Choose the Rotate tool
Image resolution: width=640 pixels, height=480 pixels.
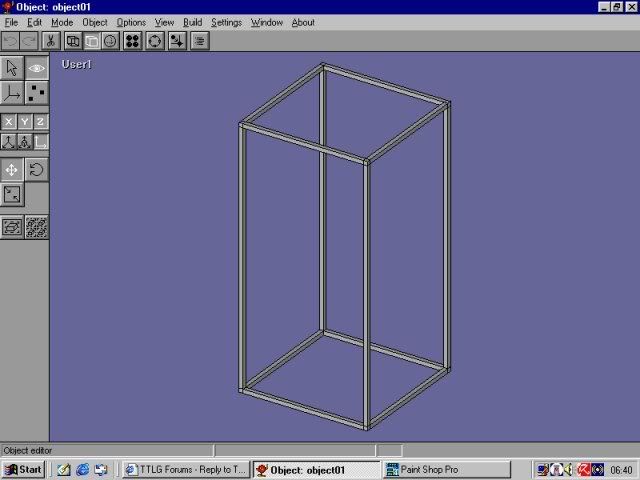[x=37, y=169]
